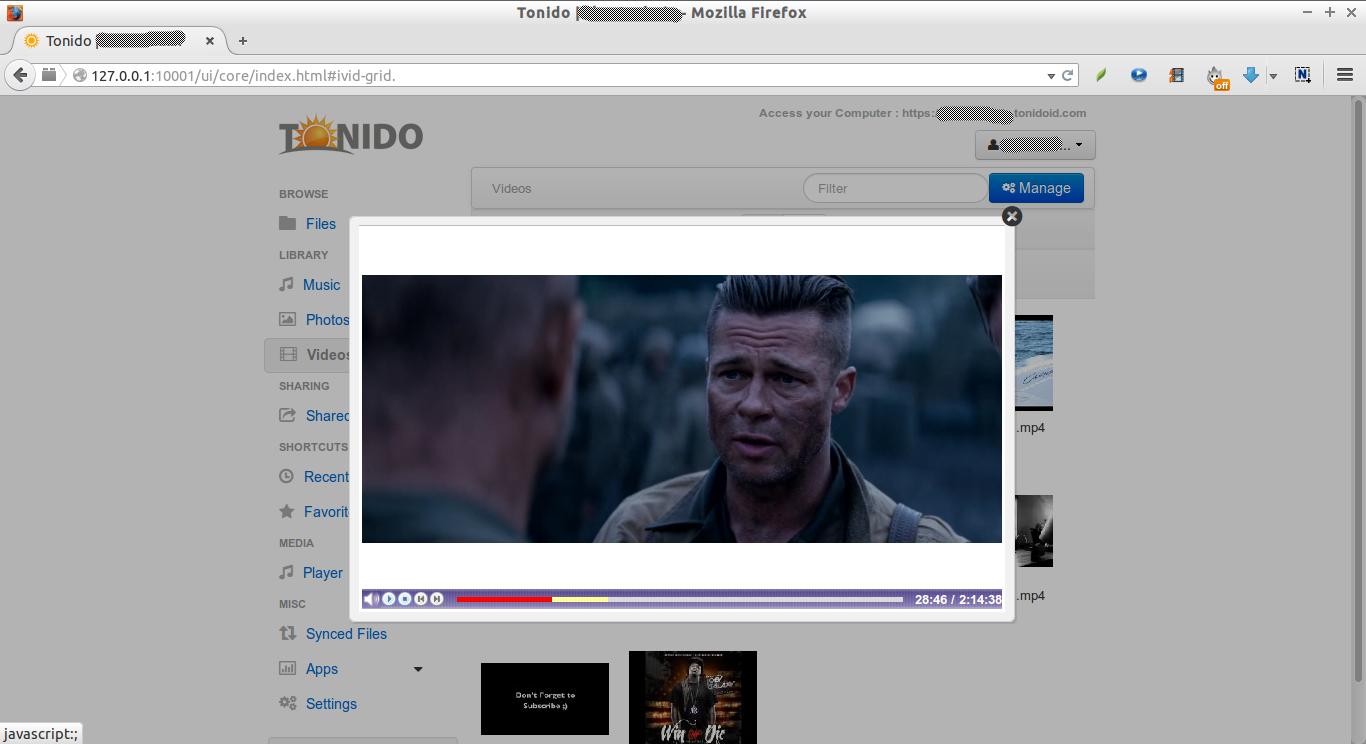Skip to next track in player
This screenshot has width=1366, height=744.
click(437, 599)
